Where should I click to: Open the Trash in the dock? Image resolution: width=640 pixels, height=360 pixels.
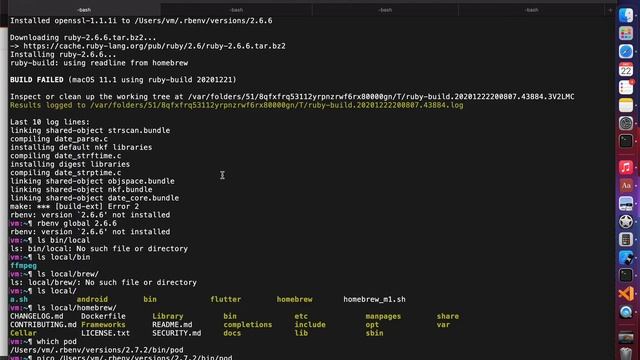tap(626, 353)
